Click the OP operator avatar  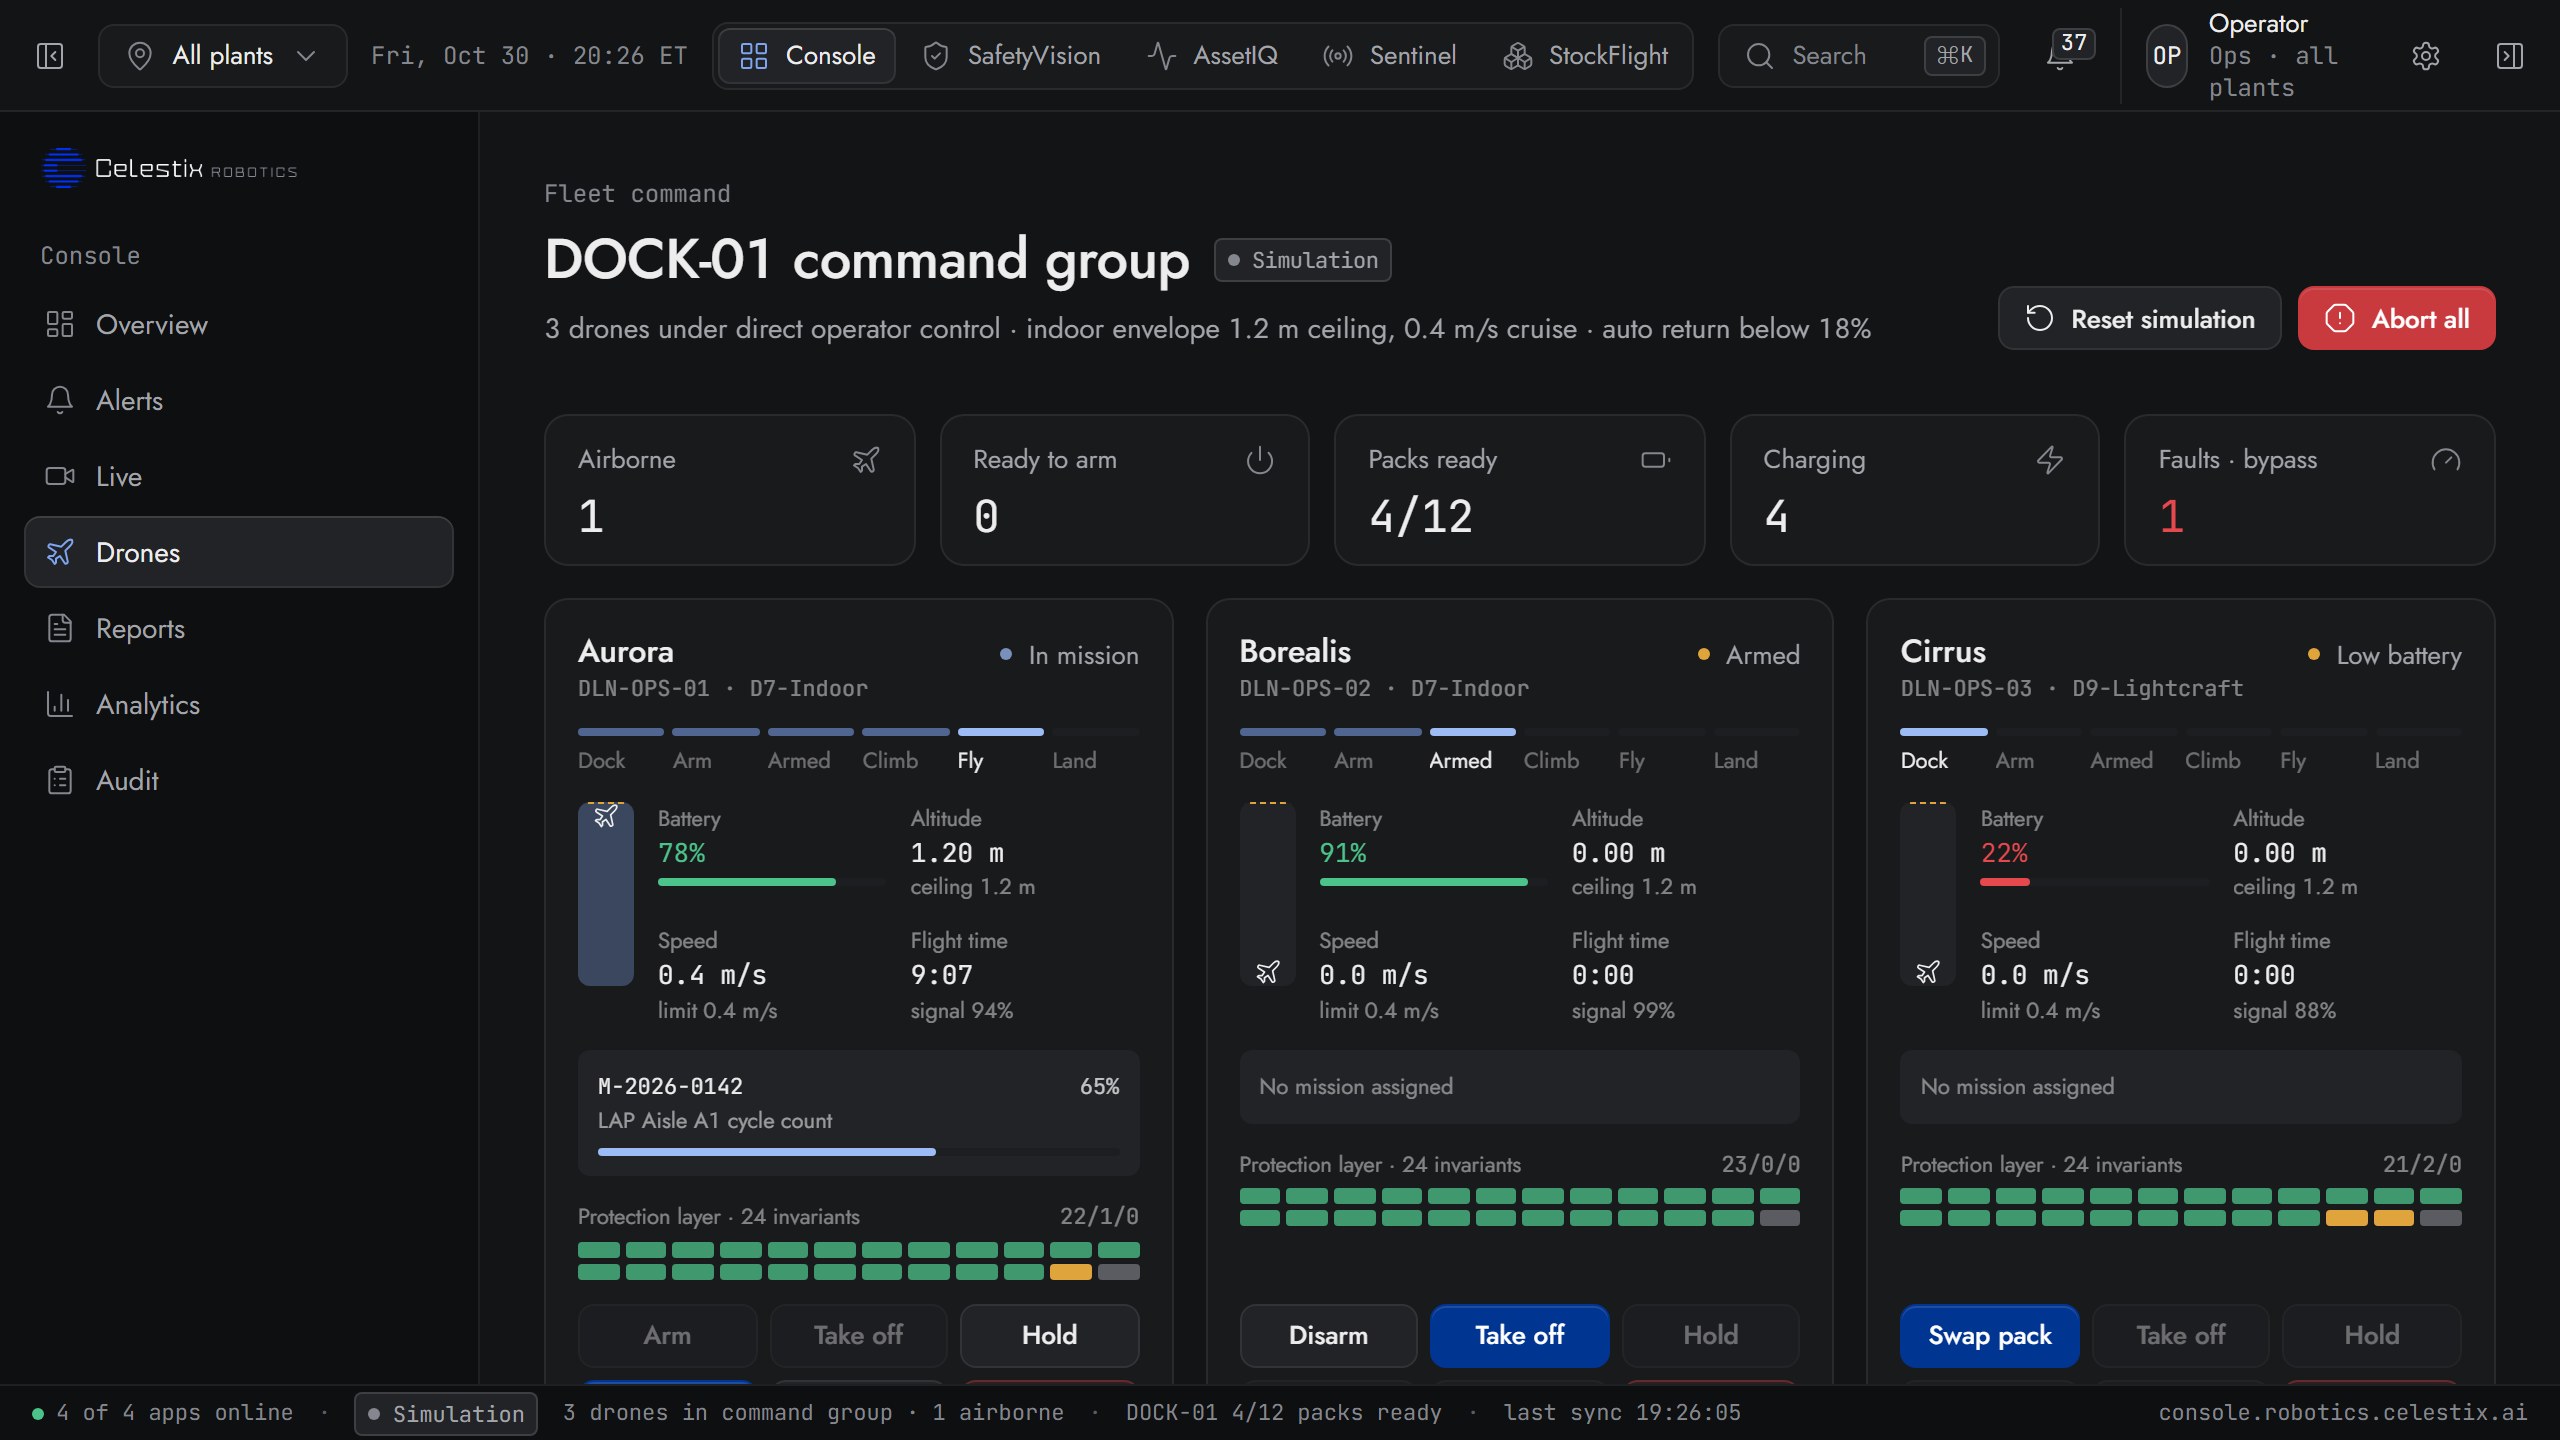[2167, 56]
